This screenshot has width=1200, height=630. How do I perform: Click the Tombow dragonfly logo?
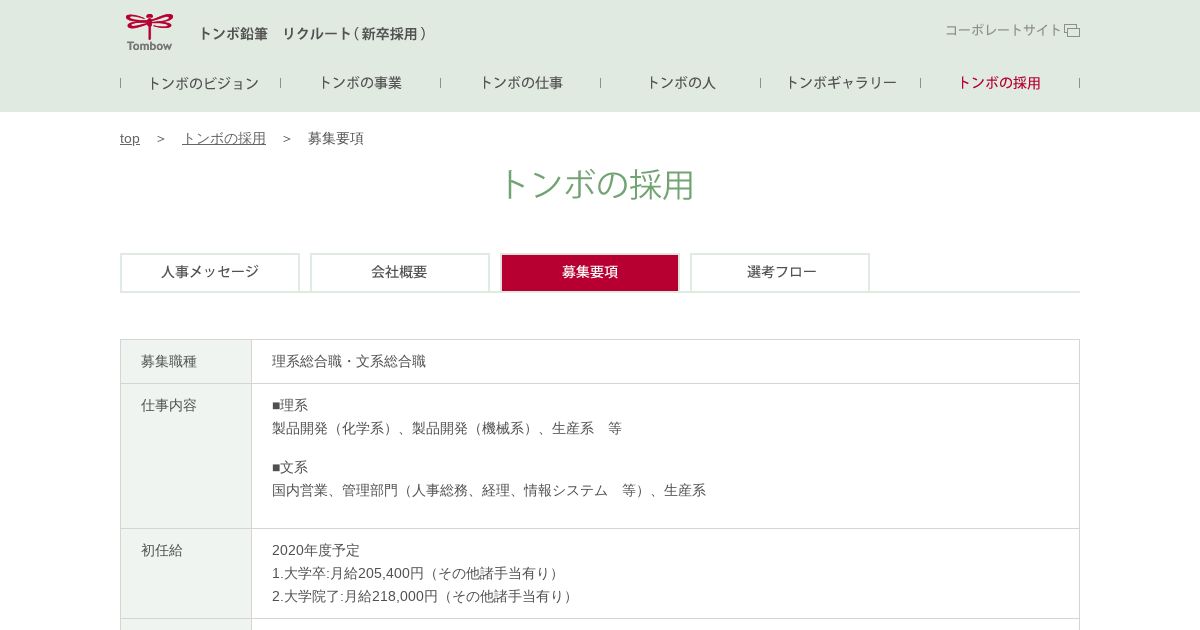(x=149, y=32)
